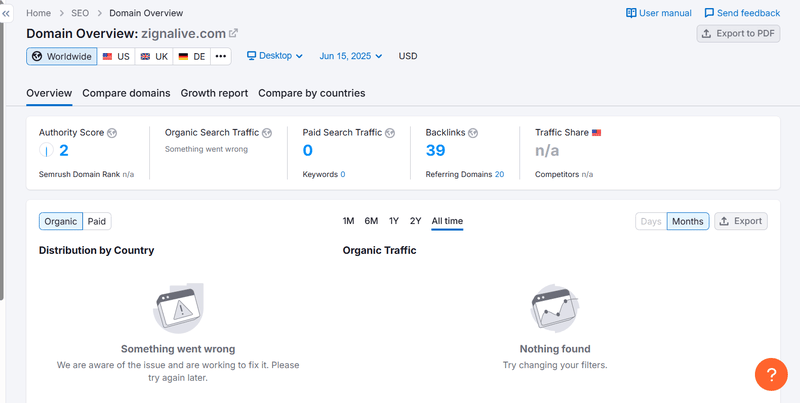
Task: Click the globe icon next to Authority Score
Action: tap(112, 133)
